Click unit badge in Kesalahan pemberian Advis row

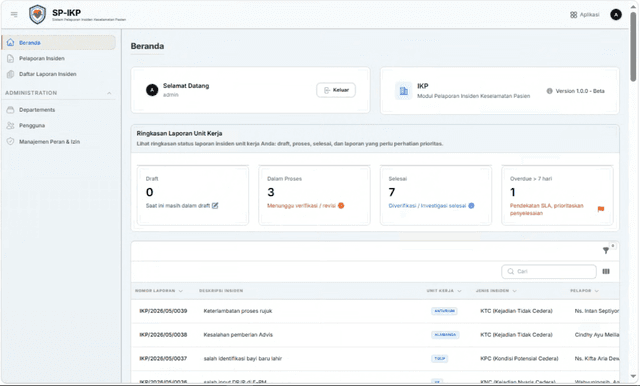(445, 335)
